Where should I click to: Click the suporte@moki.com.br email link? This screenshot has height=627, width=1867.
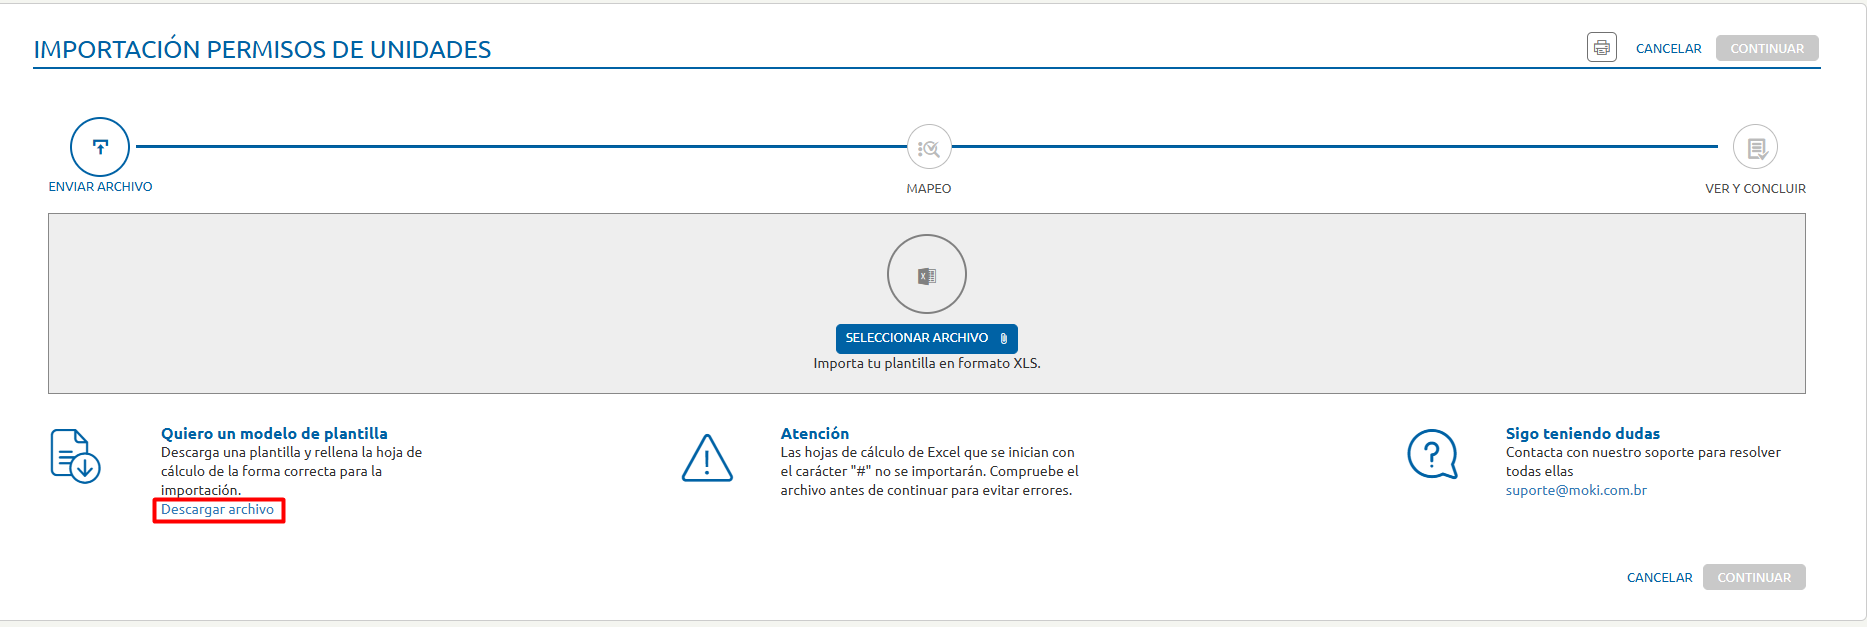1576,491
